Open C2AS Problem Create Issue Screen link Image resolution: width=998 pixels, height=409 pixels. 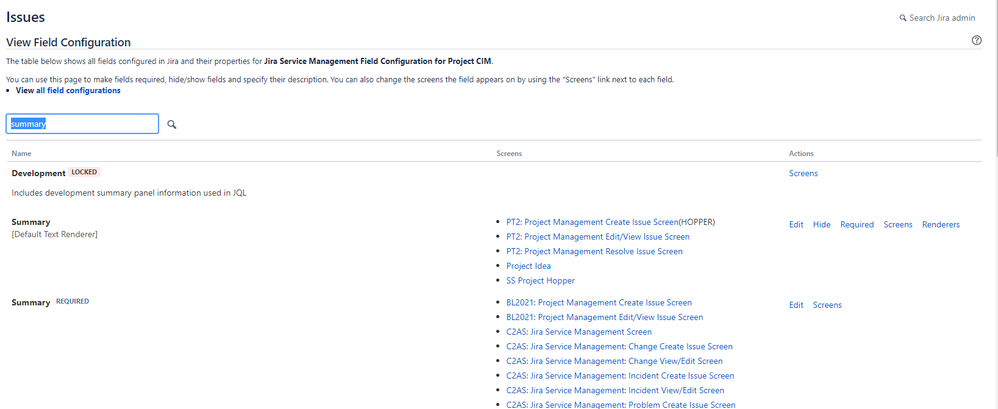(x=621, y=404)
